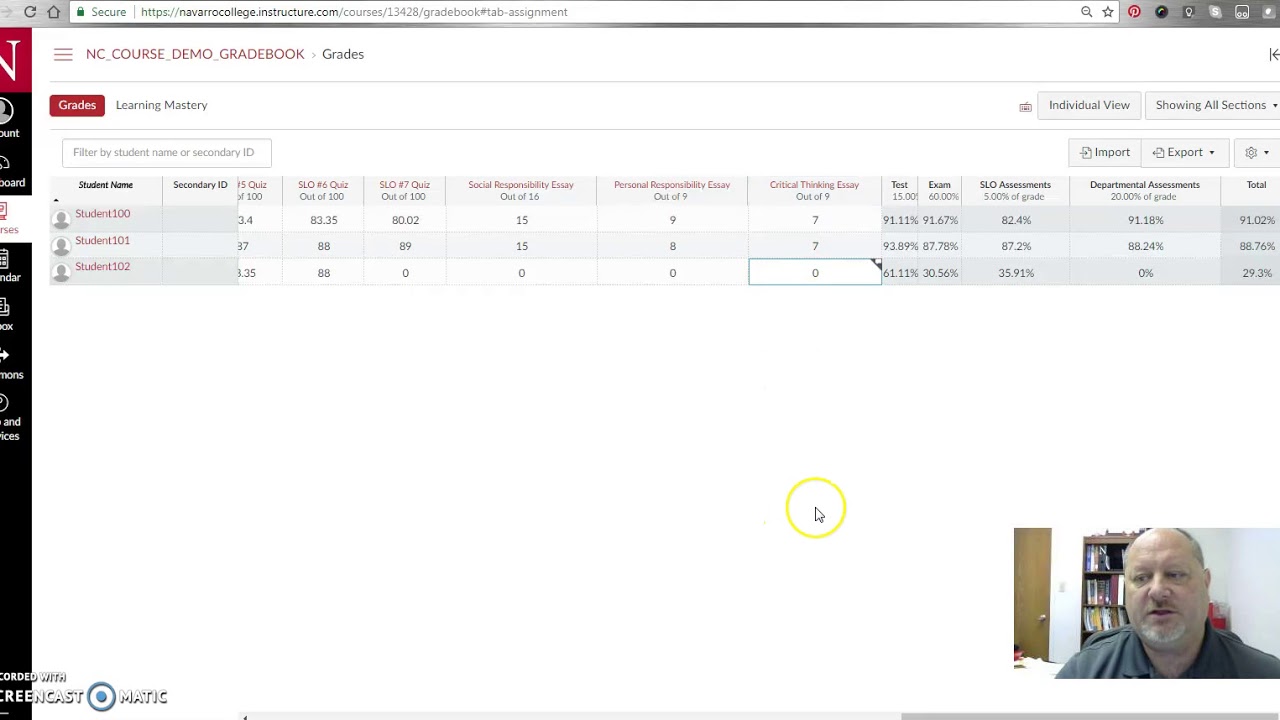Bookmark this page with the star icon
Viewport: 1280px width, 720px height.
tap(1108, 12)
